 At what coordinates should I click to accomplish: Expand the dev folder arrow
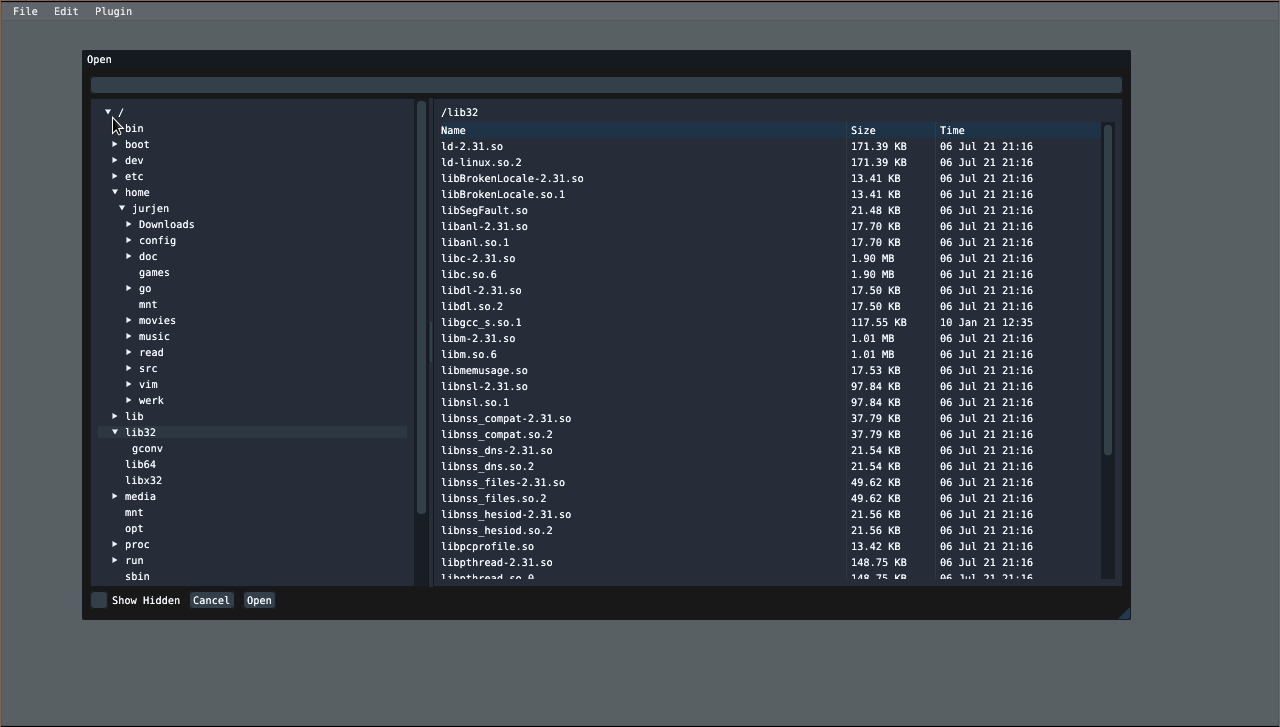pos(115,160)
